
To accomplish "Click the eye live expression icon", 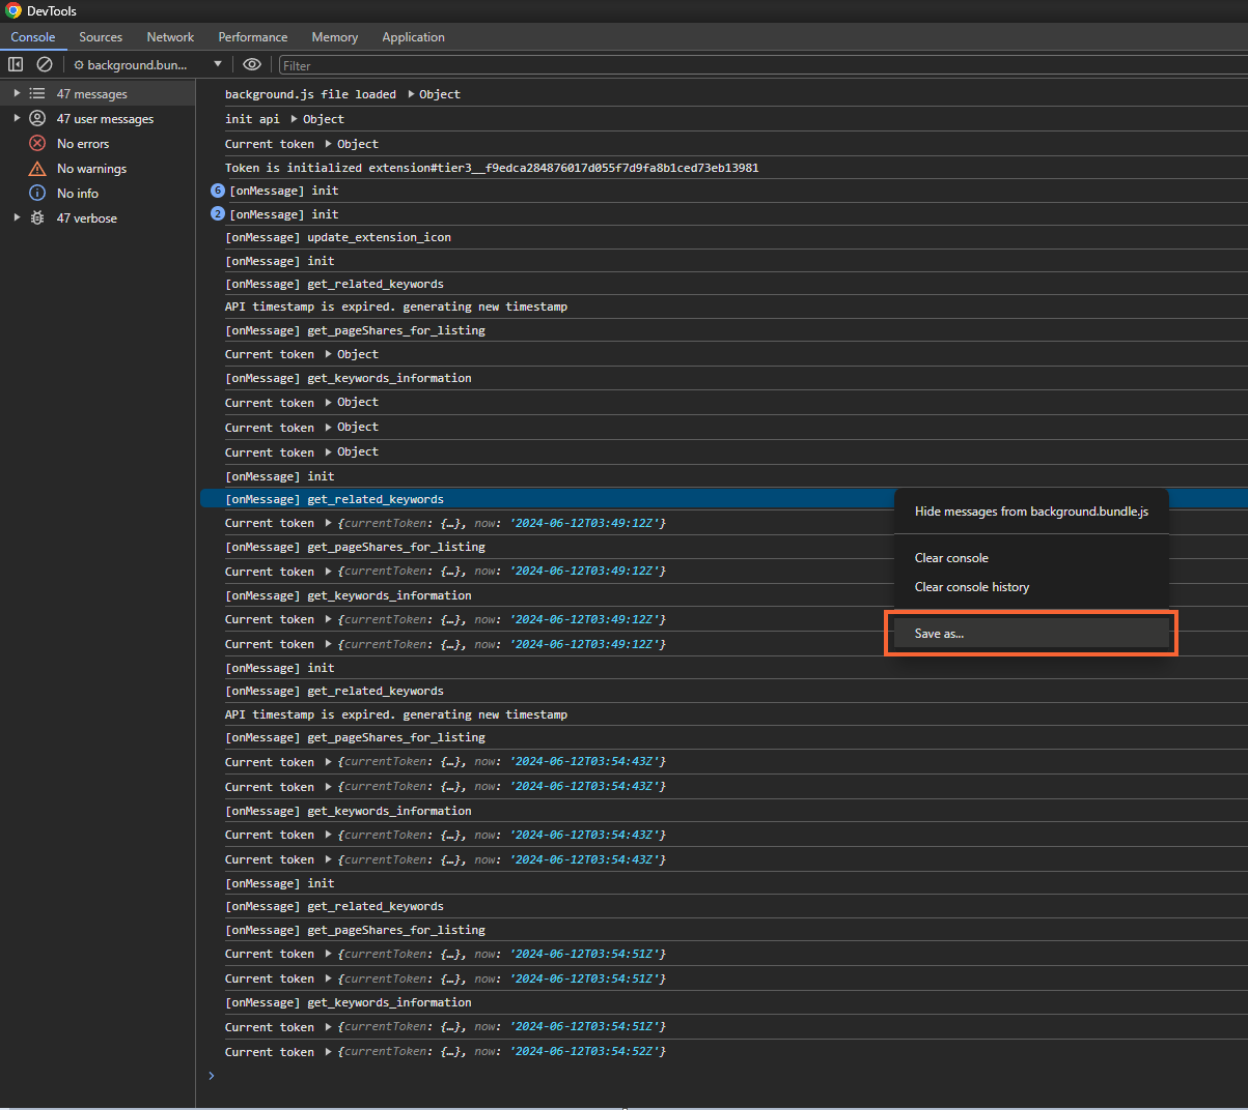I will (x=252, y=64).
